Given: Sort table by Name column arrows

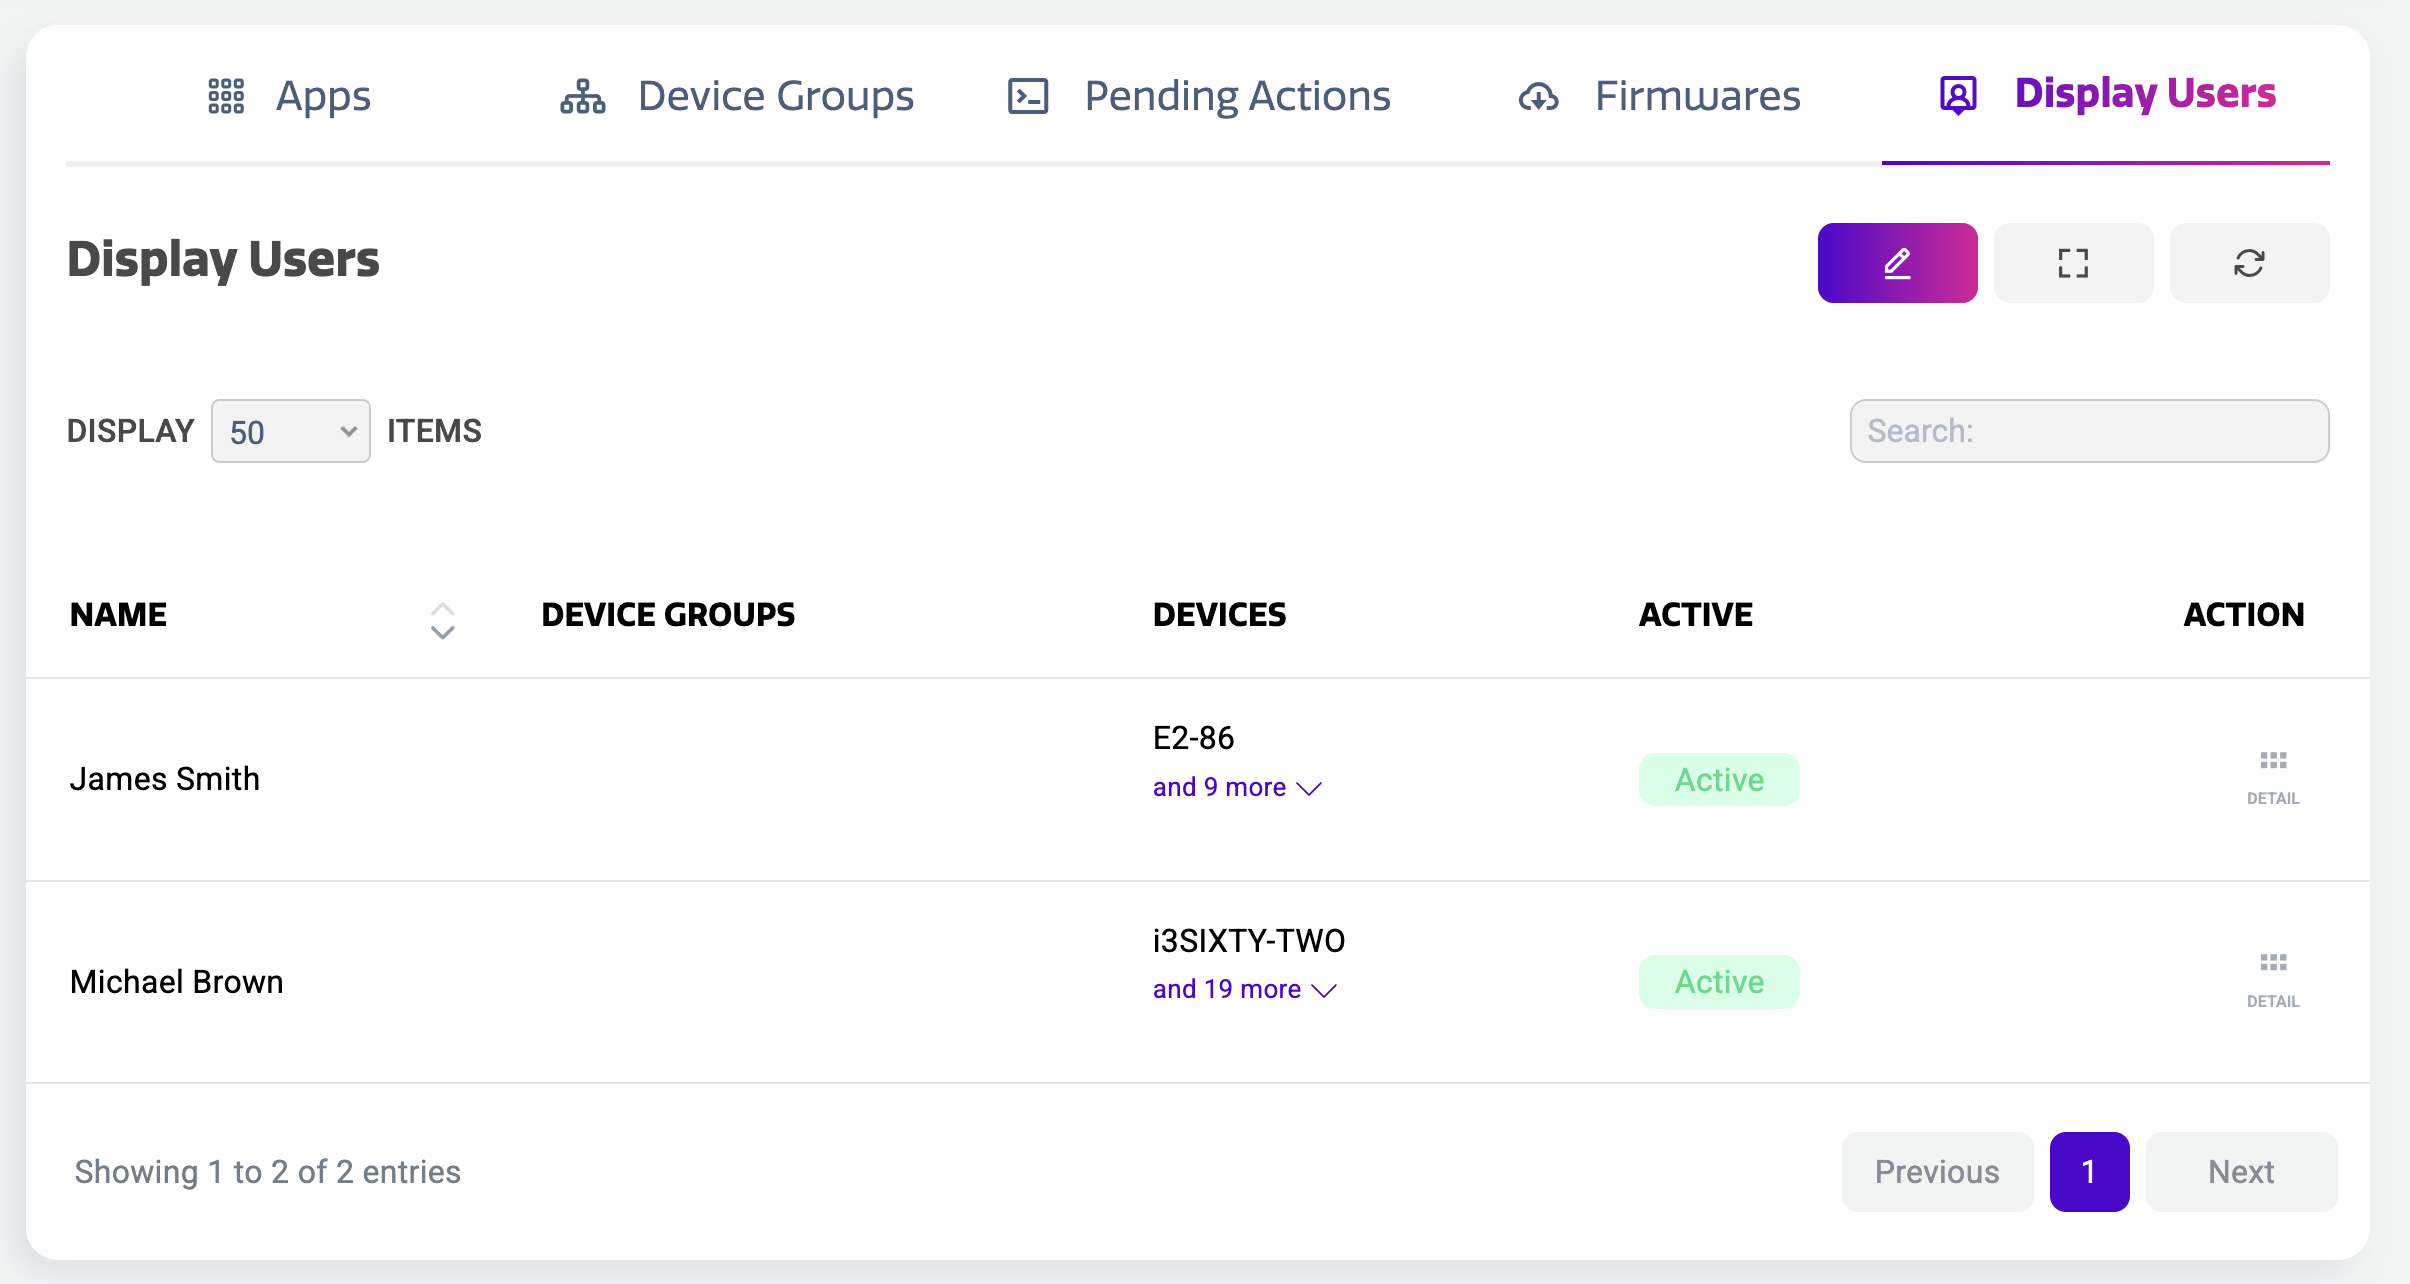Looking at the screenshot, I should 442,620.
